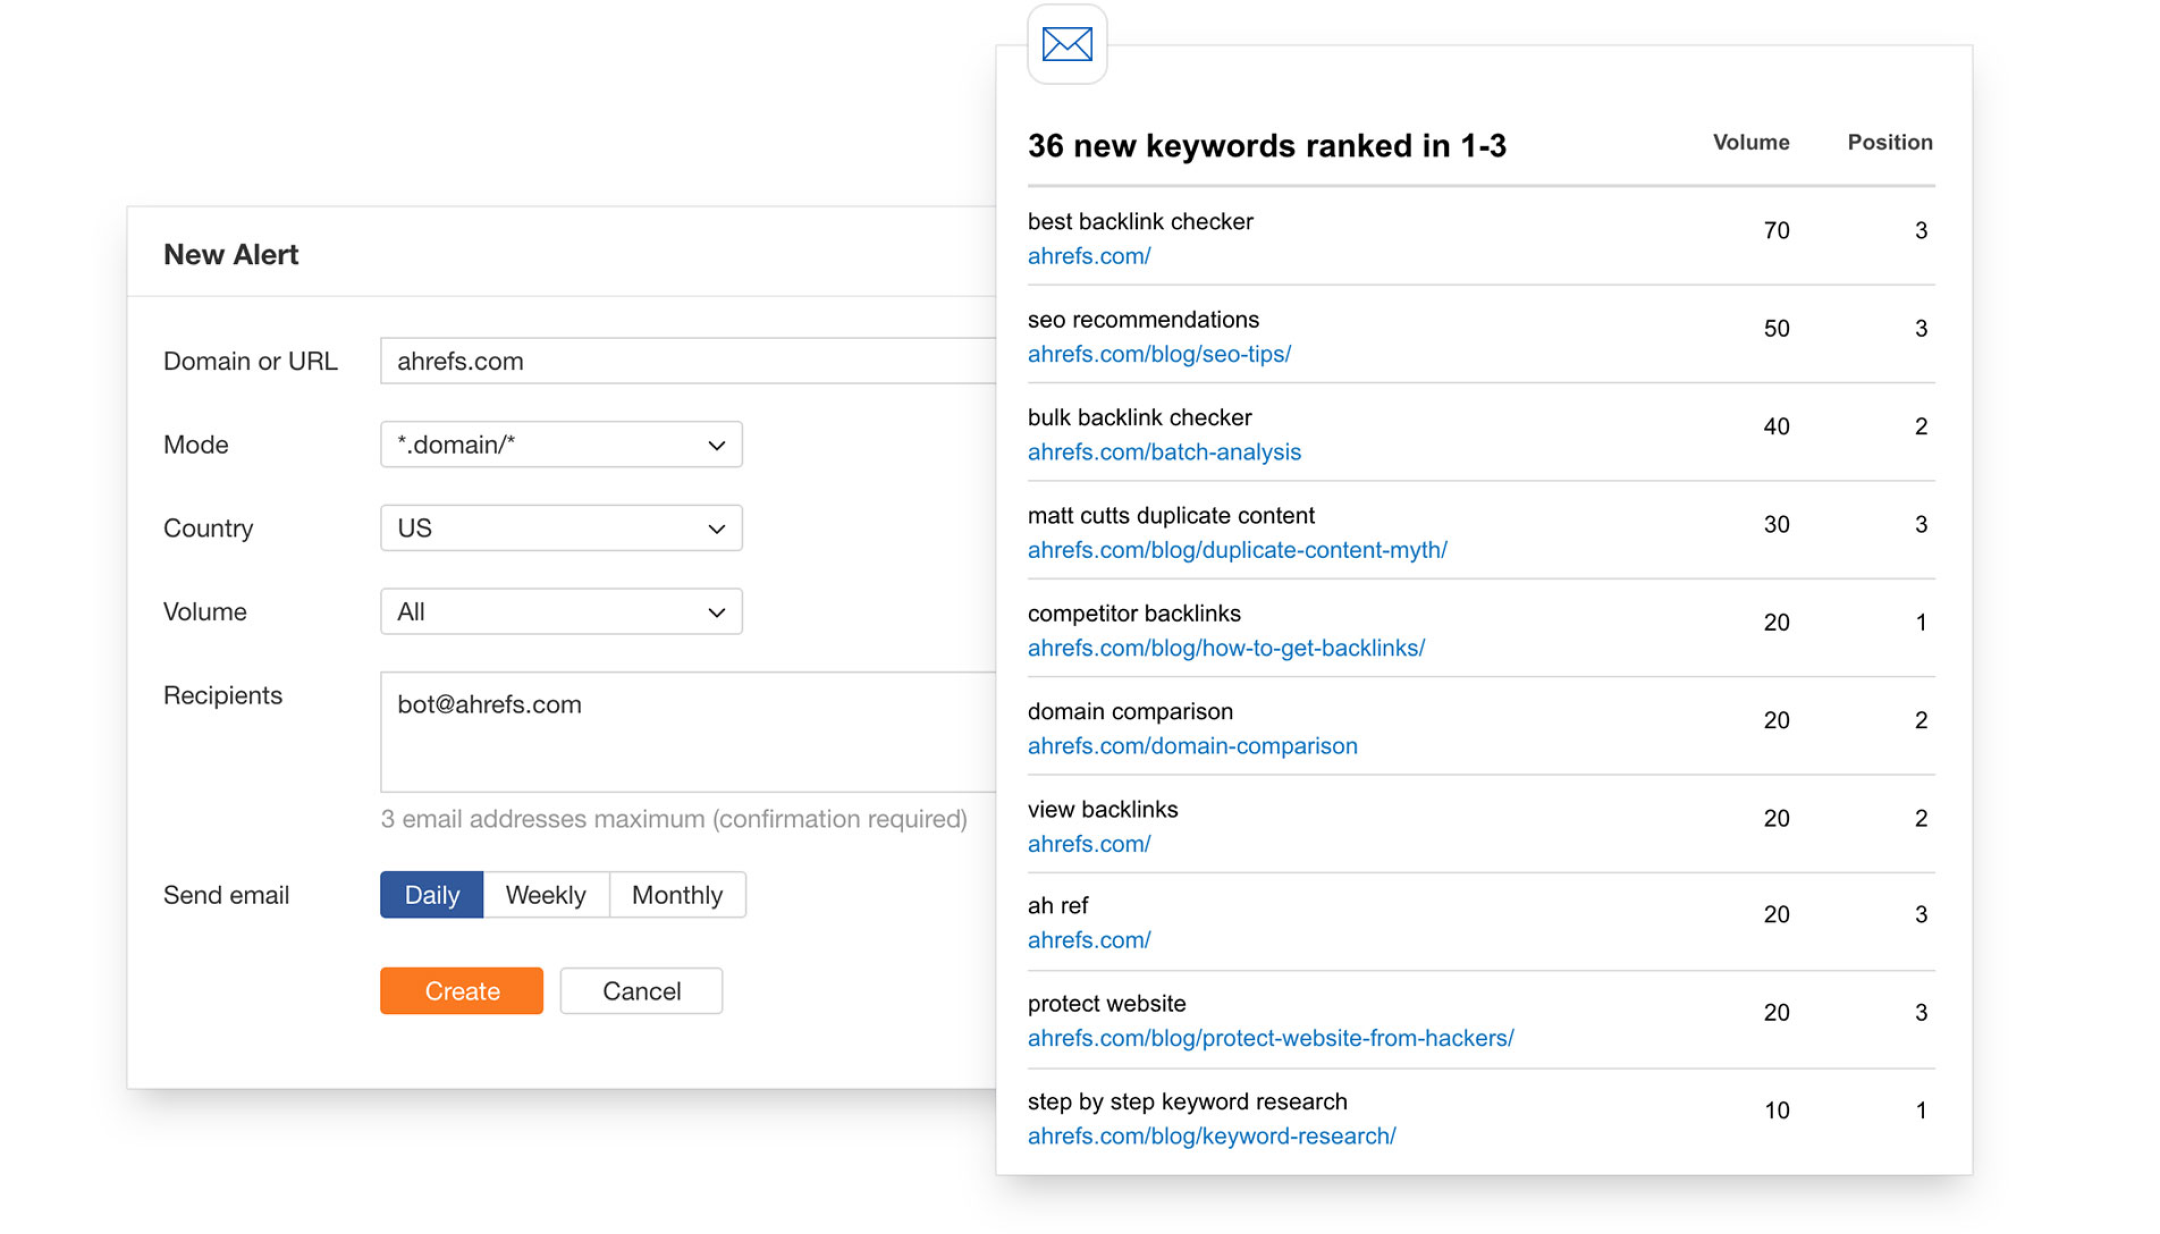
Task: Select the Monthly email frequency toggle
Action: [x=675, y=893]
